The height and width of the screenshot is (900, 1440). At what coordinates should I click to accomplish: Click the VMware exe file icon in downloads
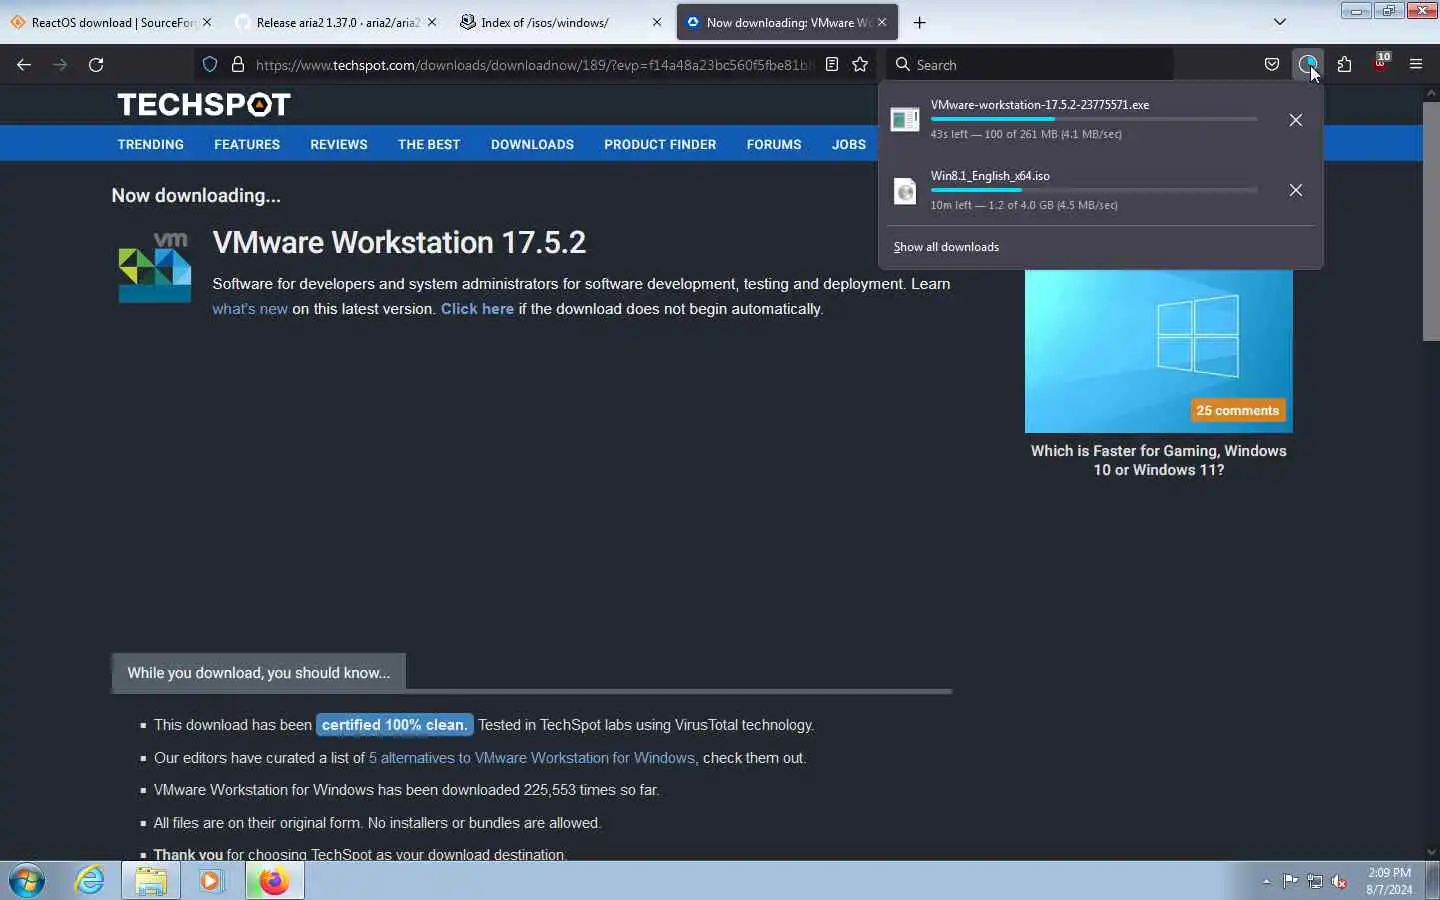tap(905, 120)
